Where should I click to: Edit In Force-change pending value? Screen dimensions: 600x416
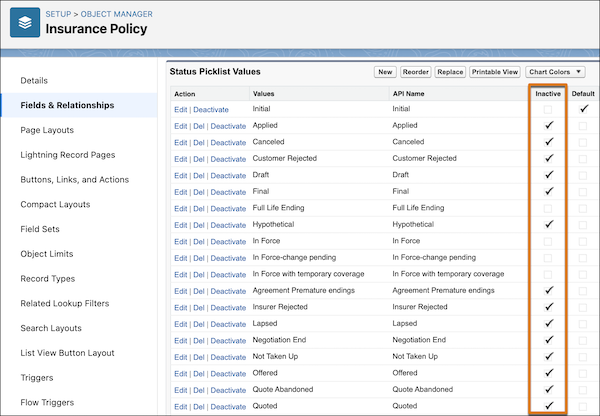point(181,258)
